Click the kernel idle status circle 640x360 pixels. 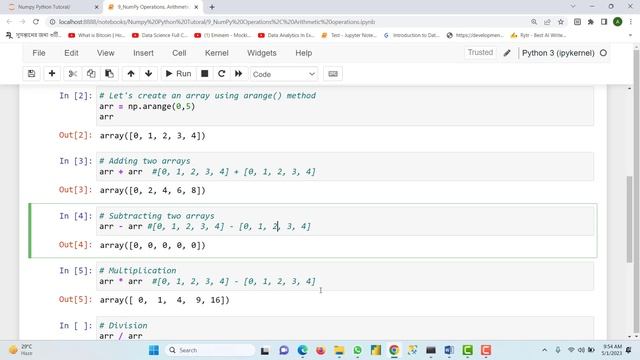[603, 53]
